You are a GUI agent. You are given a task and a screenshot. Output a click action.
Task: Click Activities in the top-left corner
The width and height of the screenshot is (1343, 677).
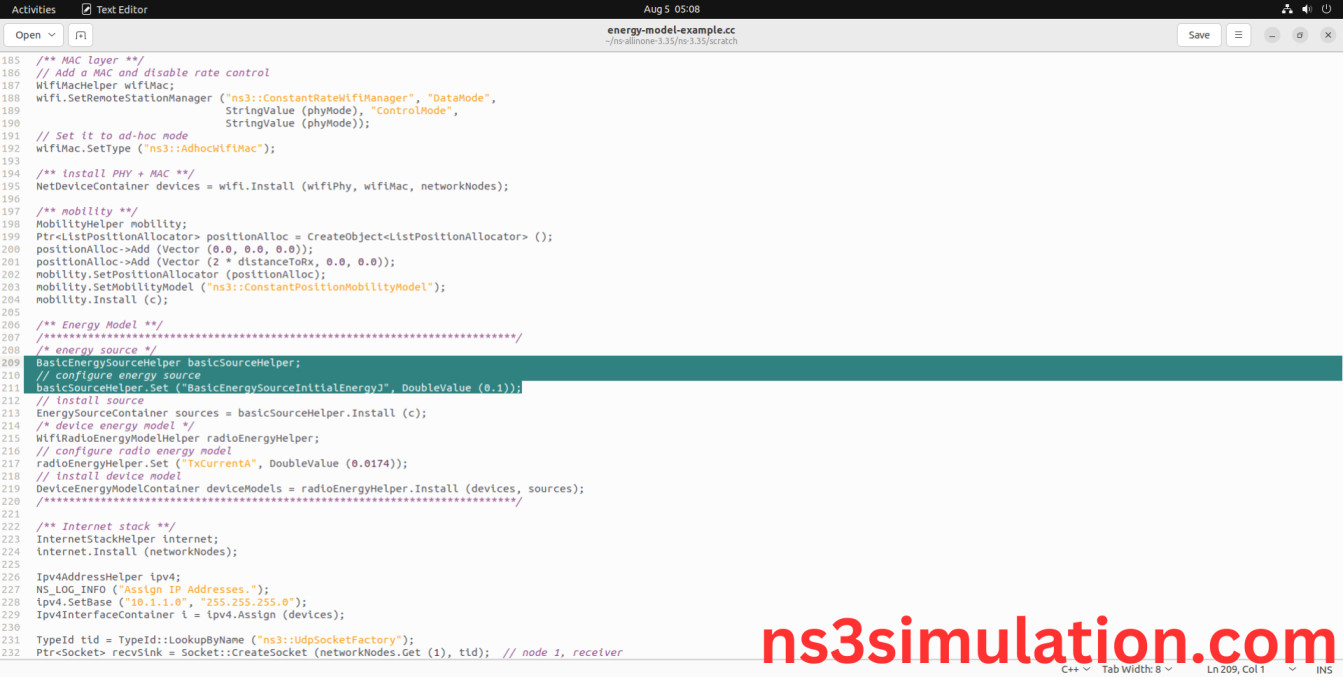coord(33,9)
